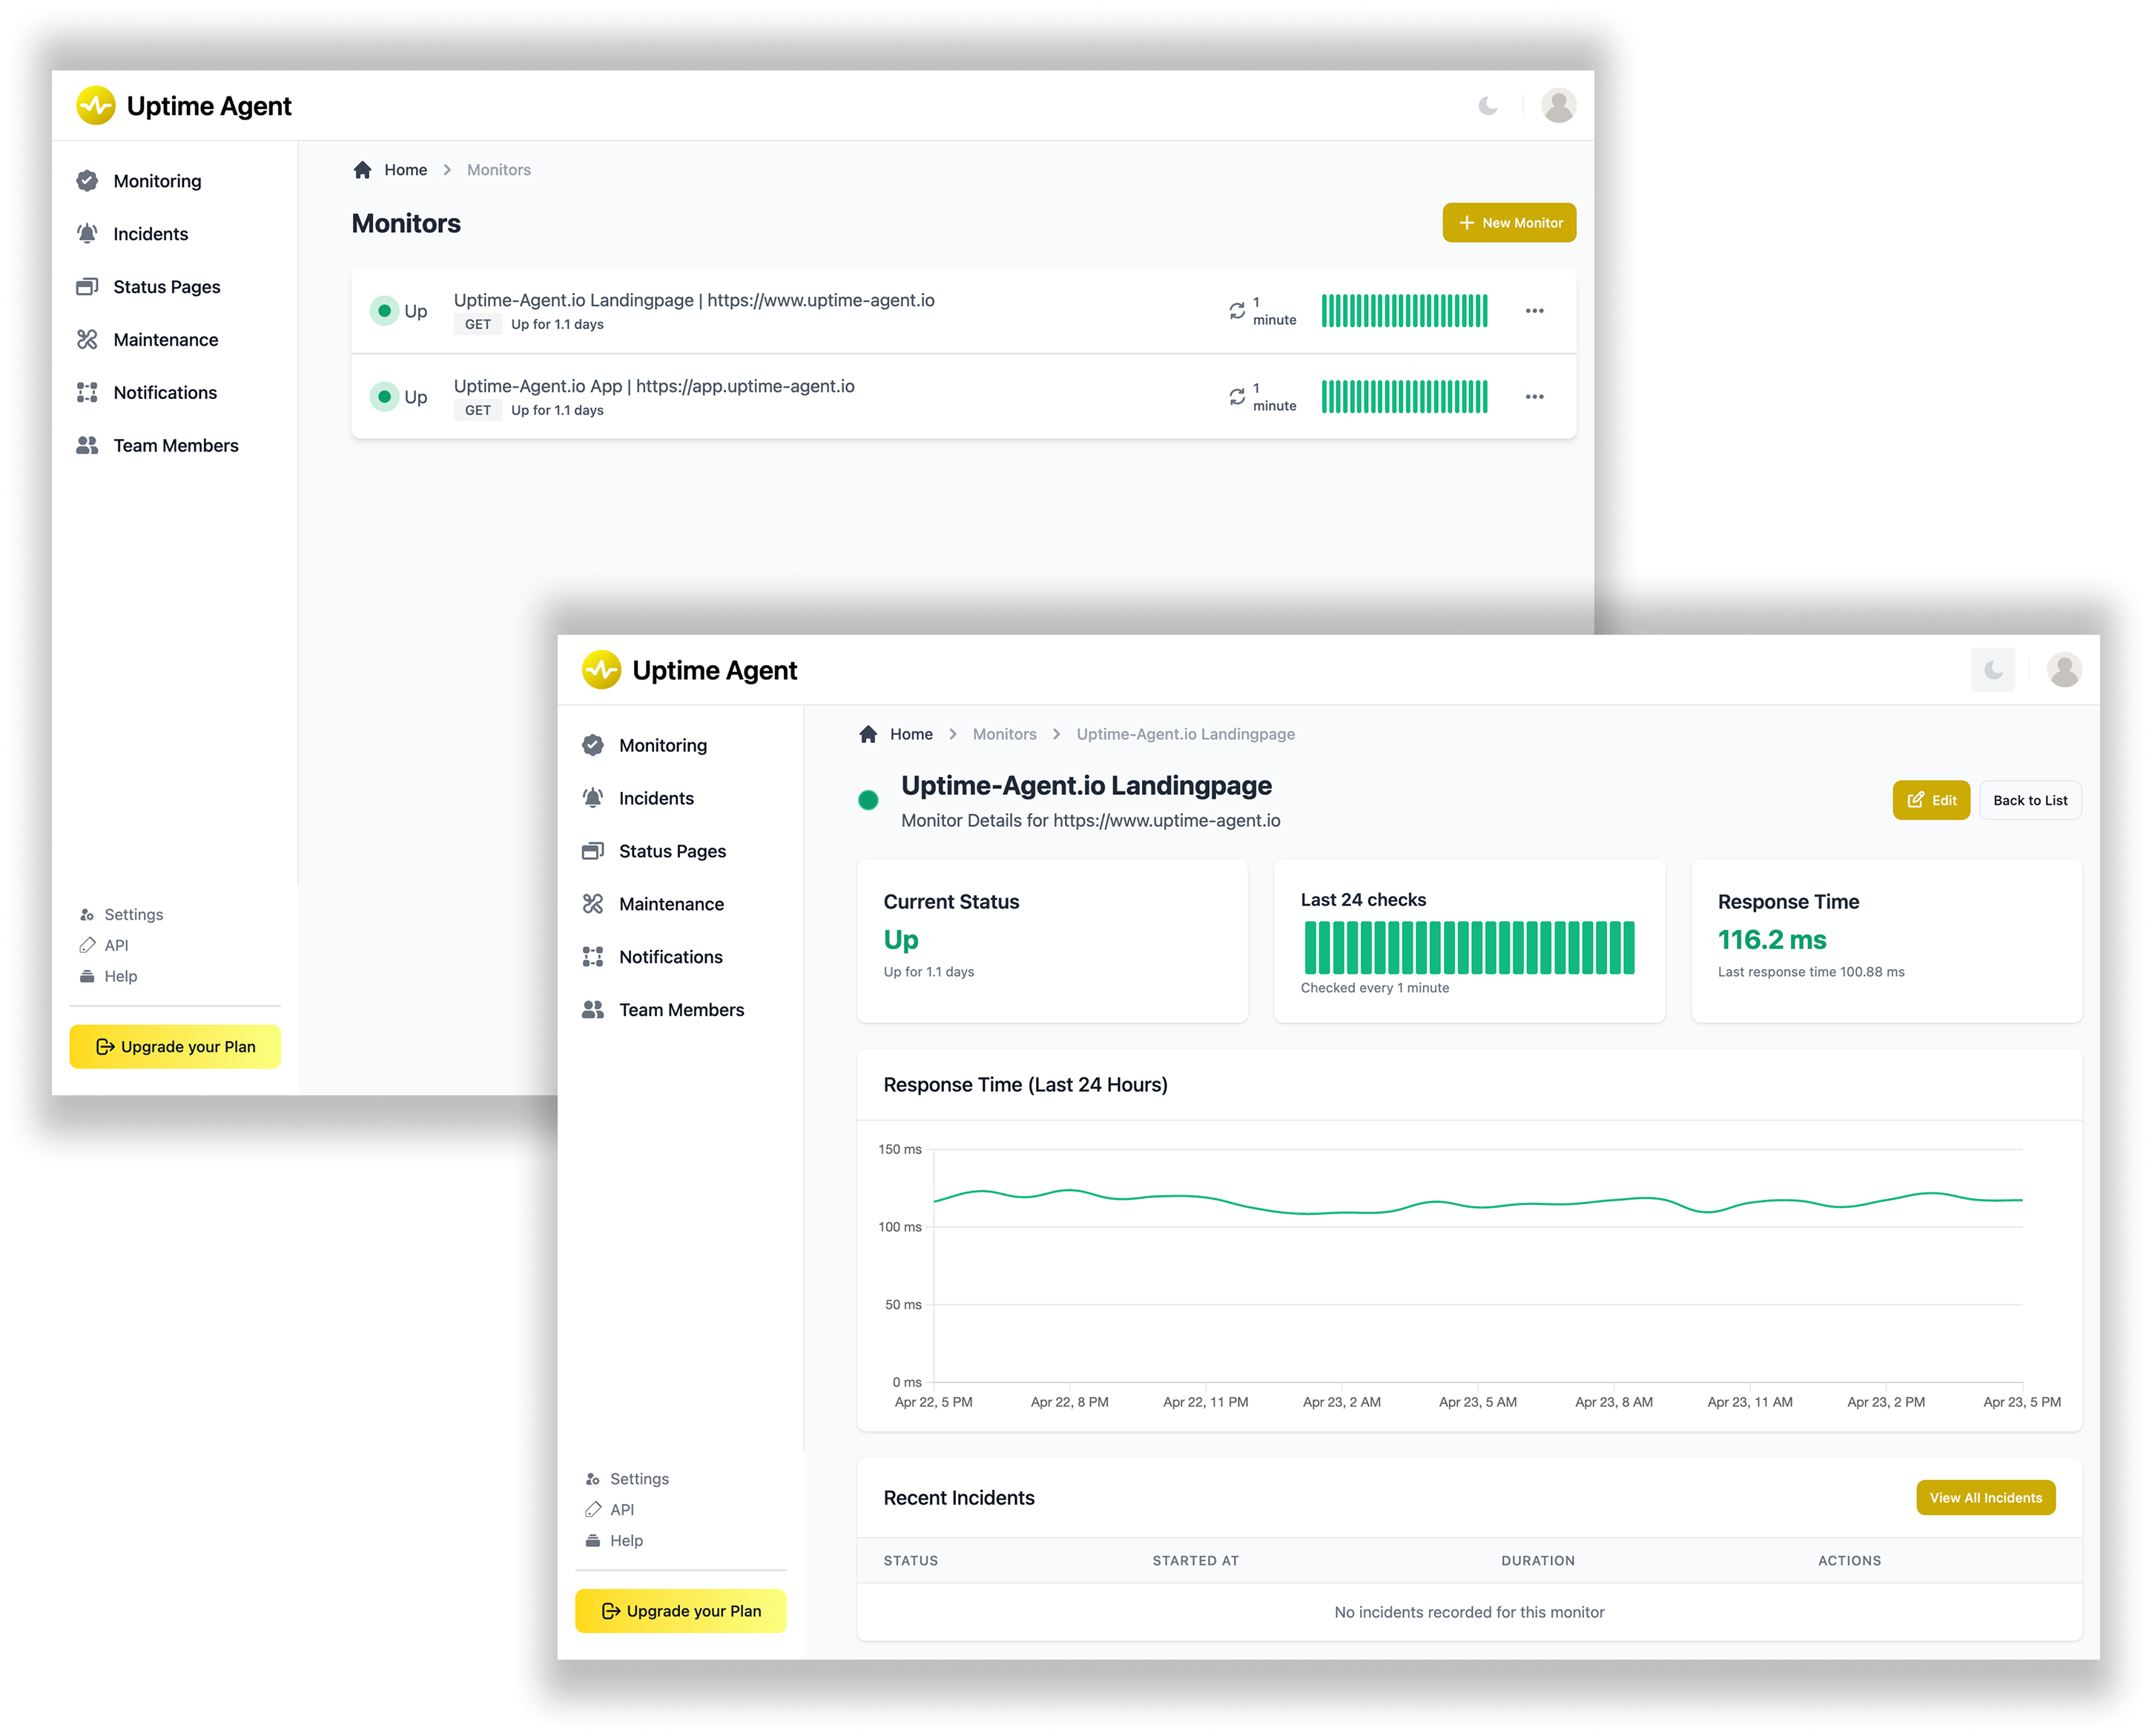Image resolution: width=2152 pixels, height=1736 pixels.
Task: Open options menu for Uptime-Agent.io Landingpage row
Action: (x=1534, y=311)
